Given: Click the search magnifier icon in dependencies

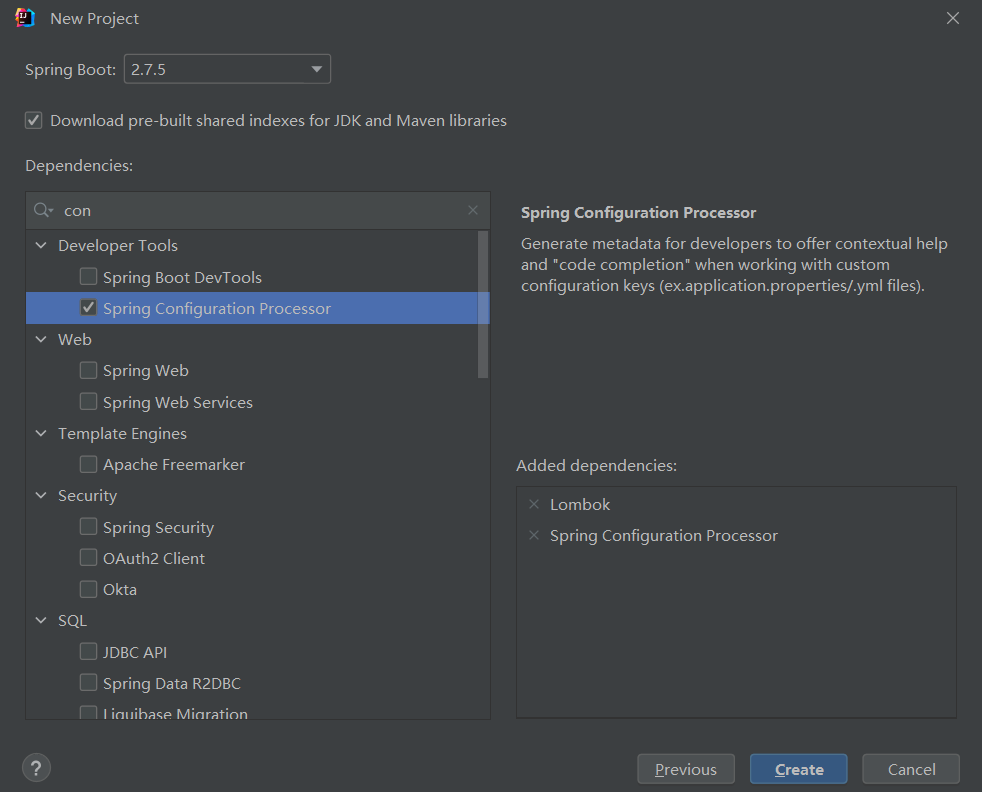Looking at the screenshot, I should pos(43,210).
